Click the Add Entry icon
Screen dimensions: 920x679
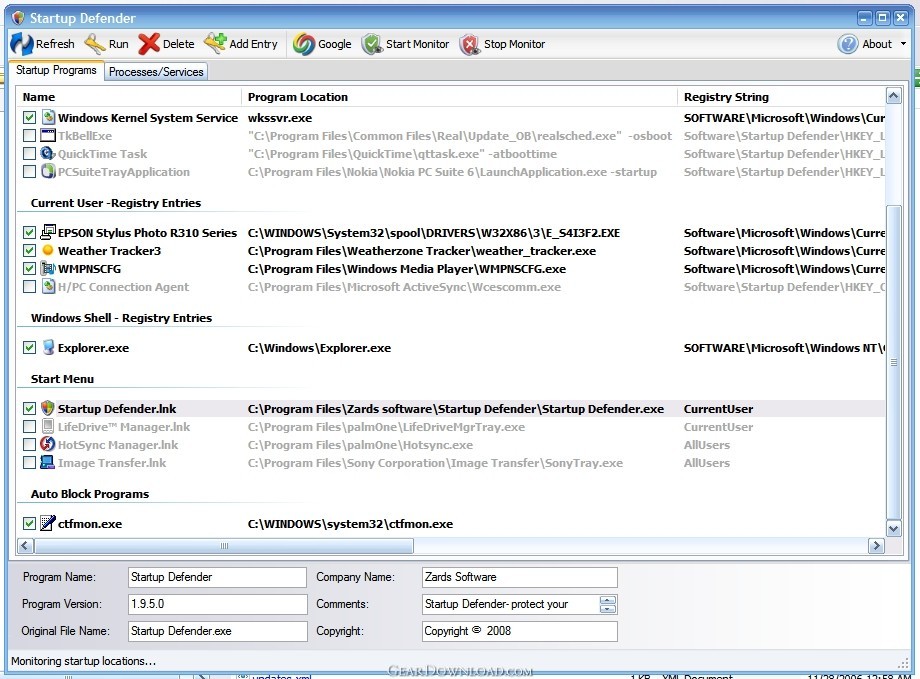point(215,43)
